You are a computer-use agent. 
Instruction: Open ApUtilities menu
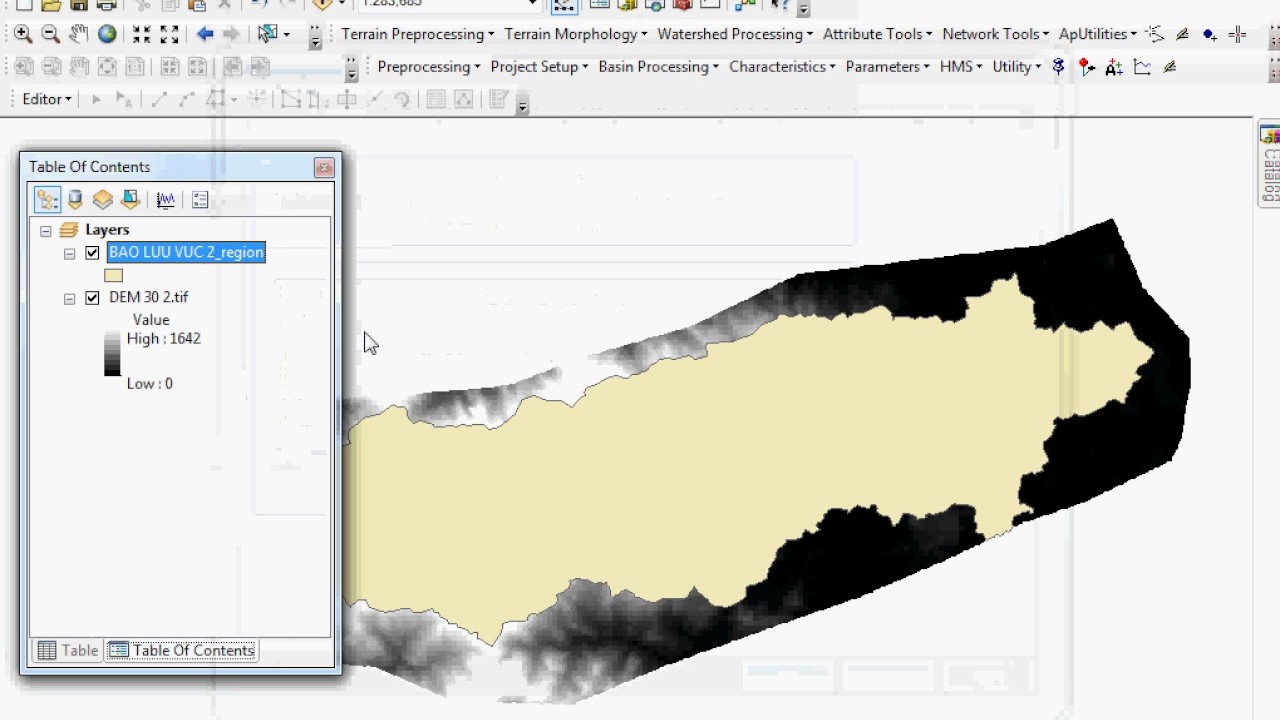1098,34
